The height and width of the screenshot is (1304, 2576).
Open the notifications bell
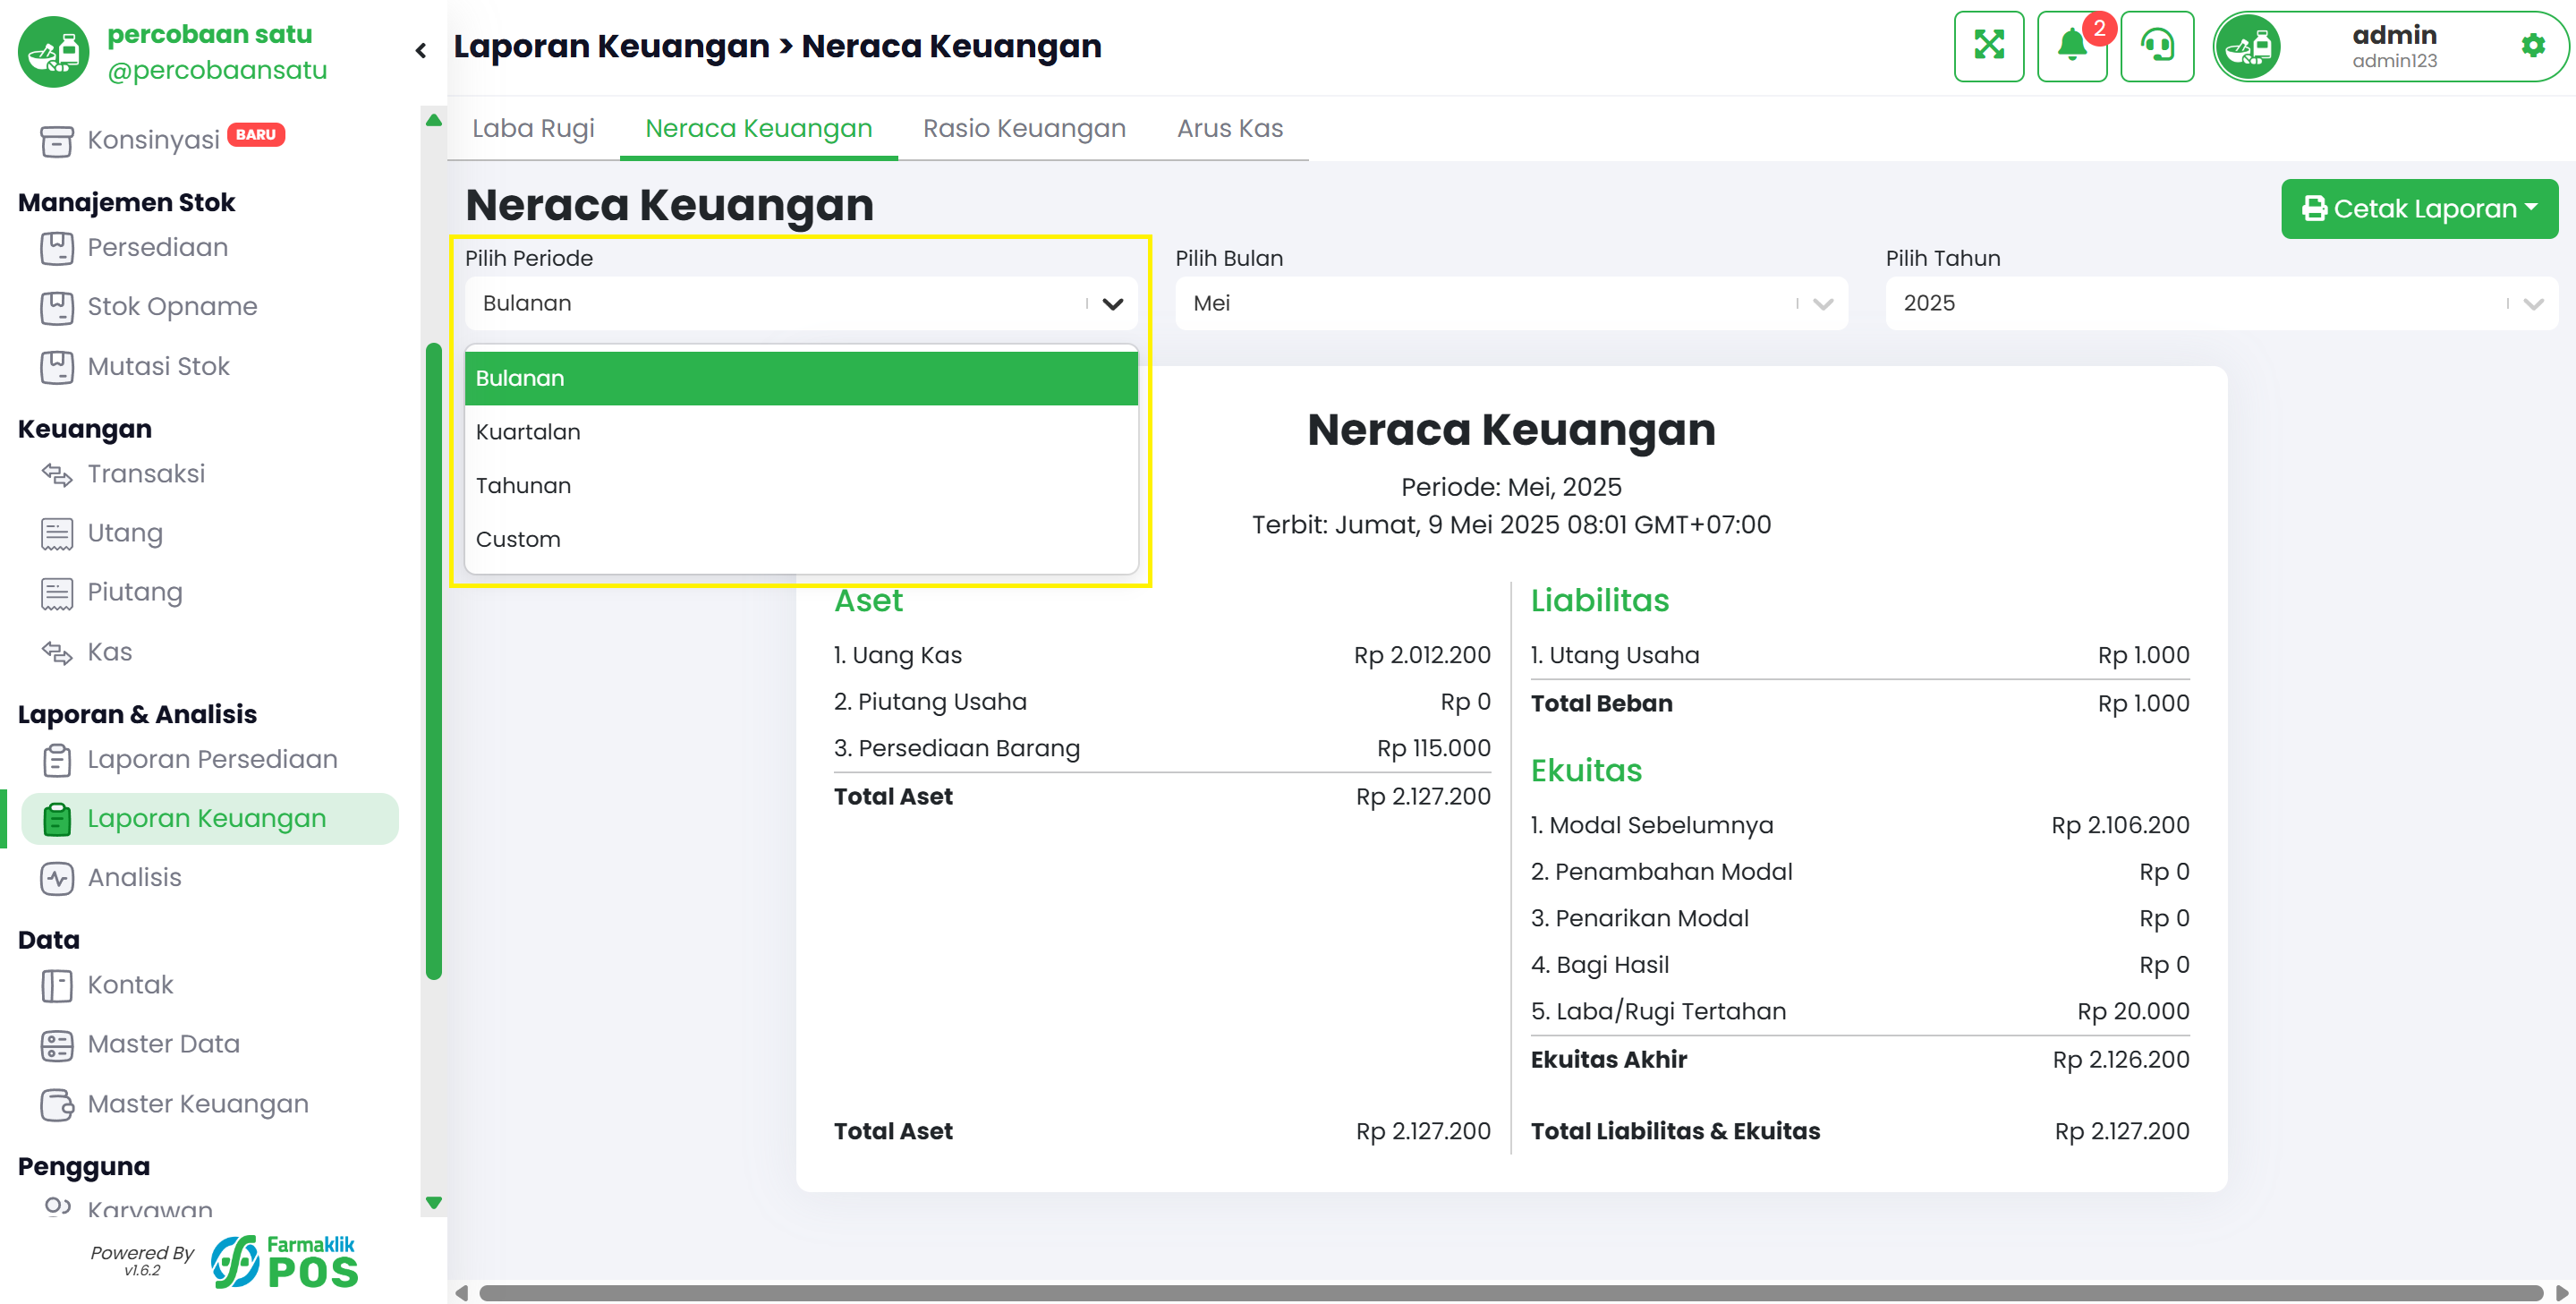pos(2071,46)
